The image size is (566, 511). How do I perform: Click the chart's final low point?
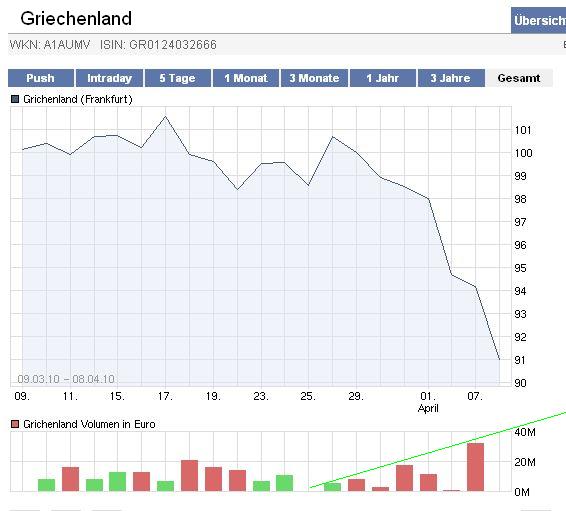(499, 359)
